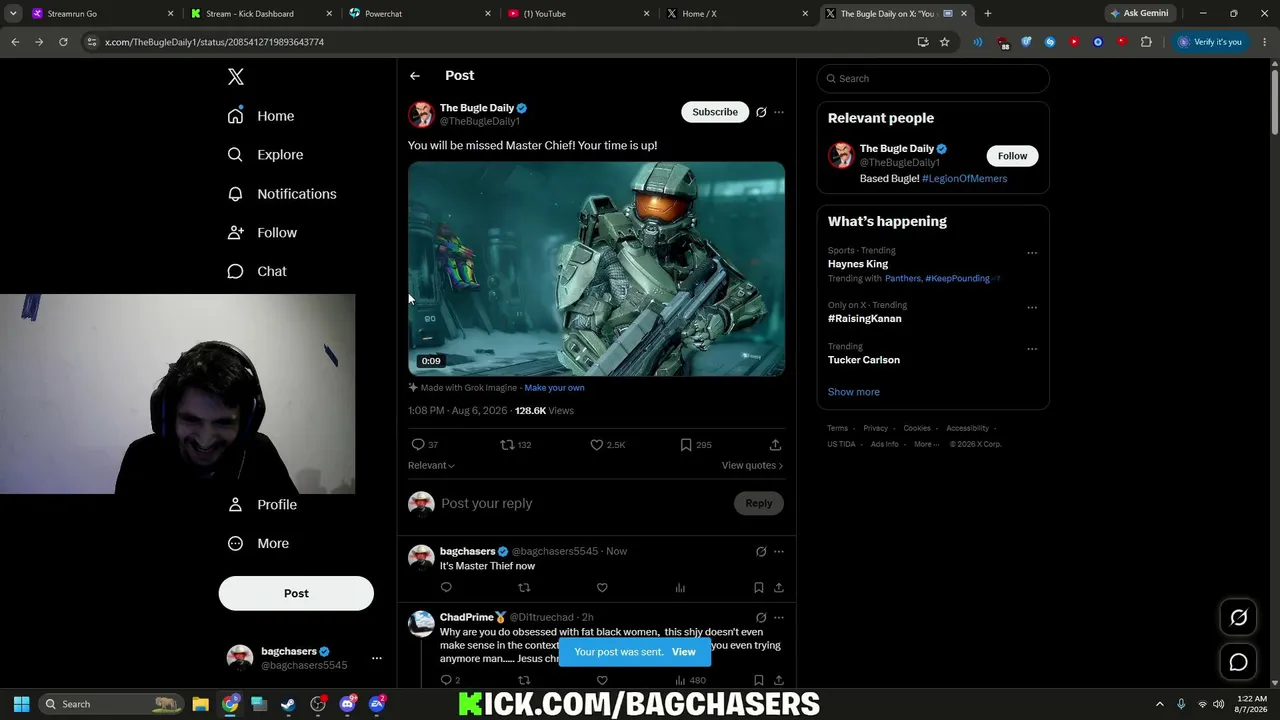The height and width of the screenshot is (720, 1280).
Task: Show hidden system tray icons
Action: 1160,704
